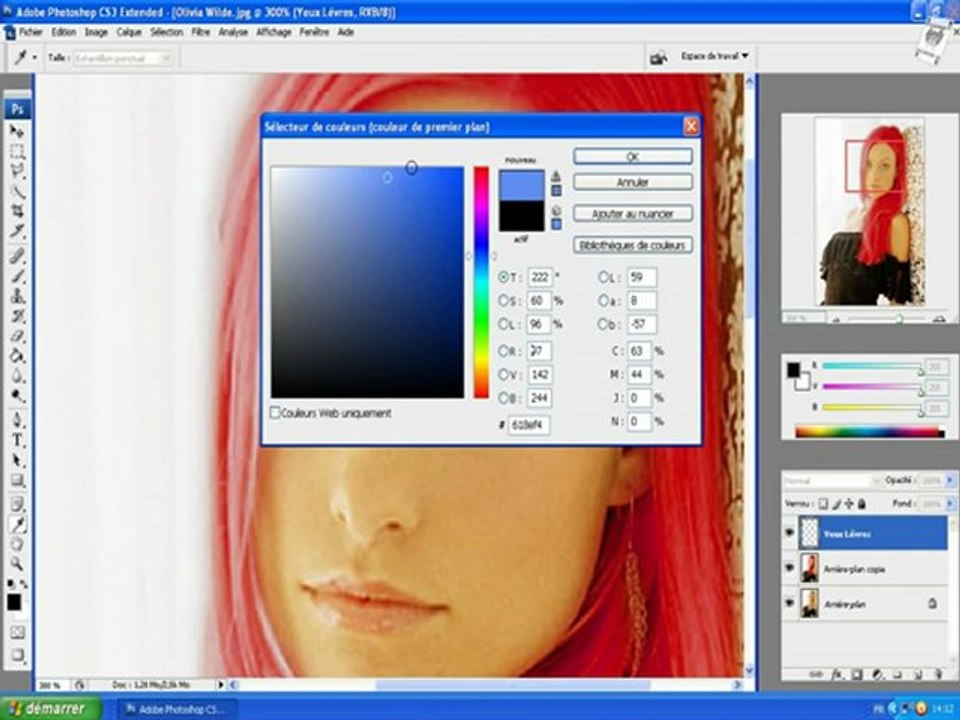Click add layer mask icon
The width and height of the screenshot is (960, 720).
coord(857,674)
